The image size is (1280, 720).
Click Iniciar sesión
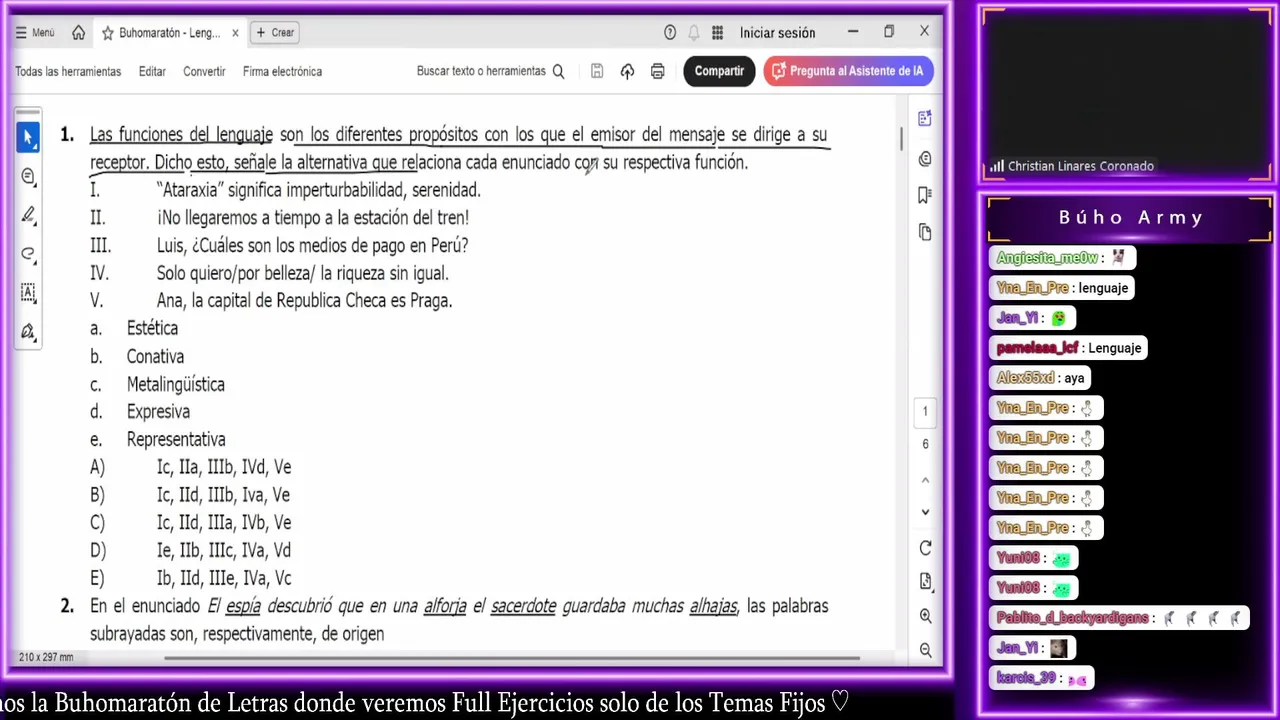point(777,33)
